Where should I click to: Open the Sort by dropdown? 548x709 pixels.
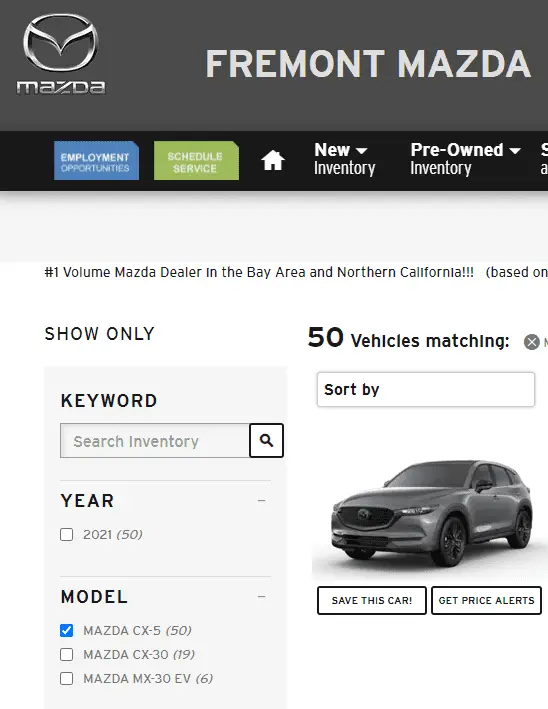426,389
